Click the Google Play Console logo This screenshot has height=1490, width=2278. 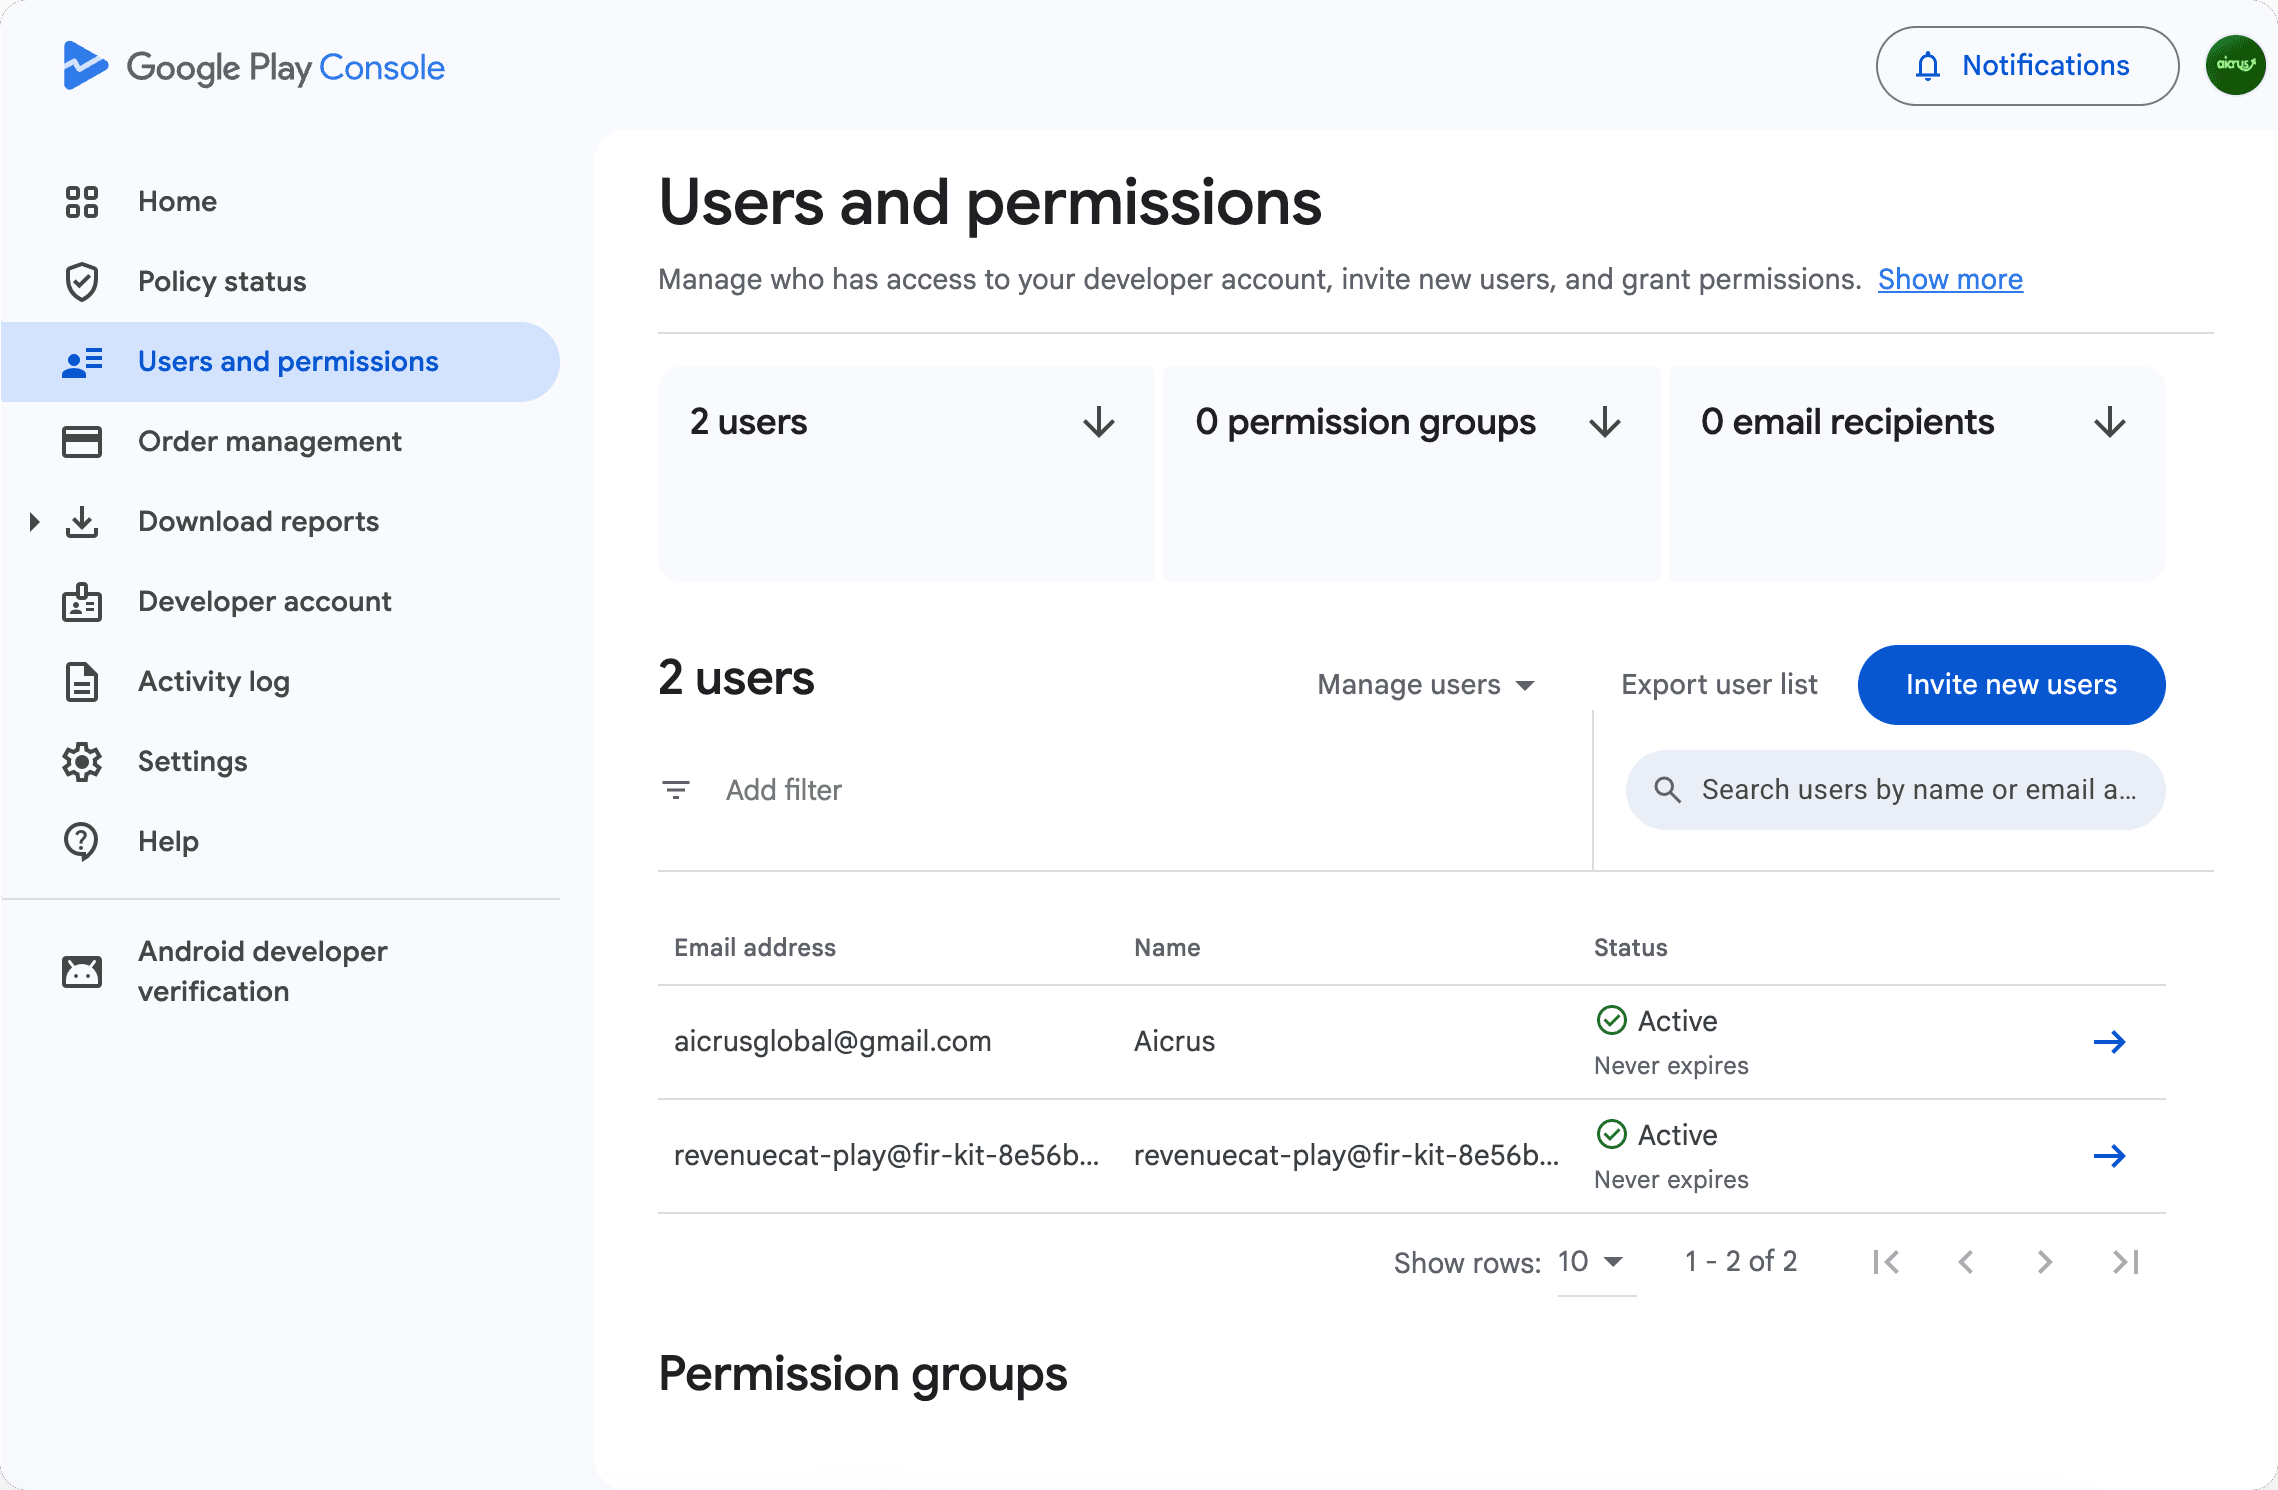pyautogui.click(x=253, y=66)
